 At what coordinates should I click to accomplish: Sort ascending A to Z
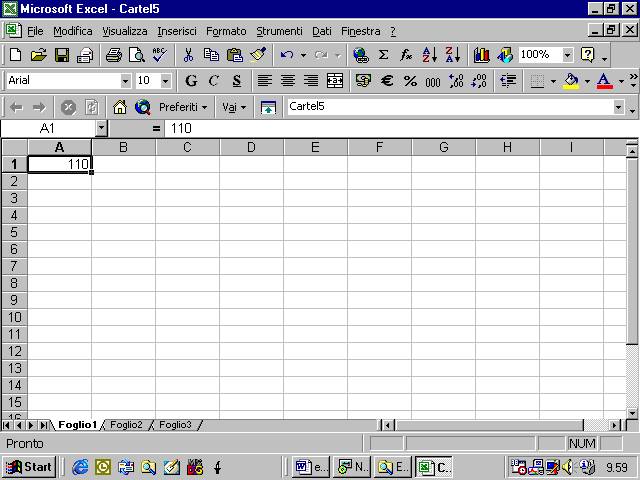[x=430, y=55]
